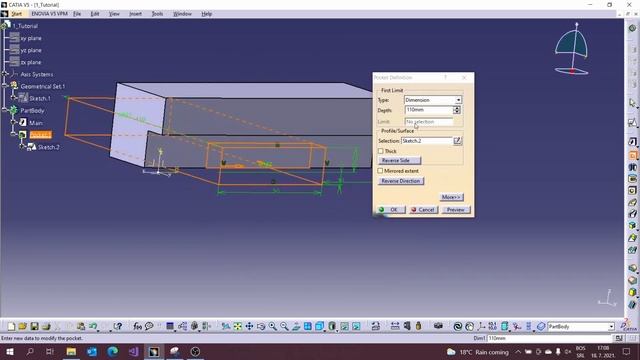Open the Window menu
This screenshot has width=640, height=360.
tap(182, 14)
